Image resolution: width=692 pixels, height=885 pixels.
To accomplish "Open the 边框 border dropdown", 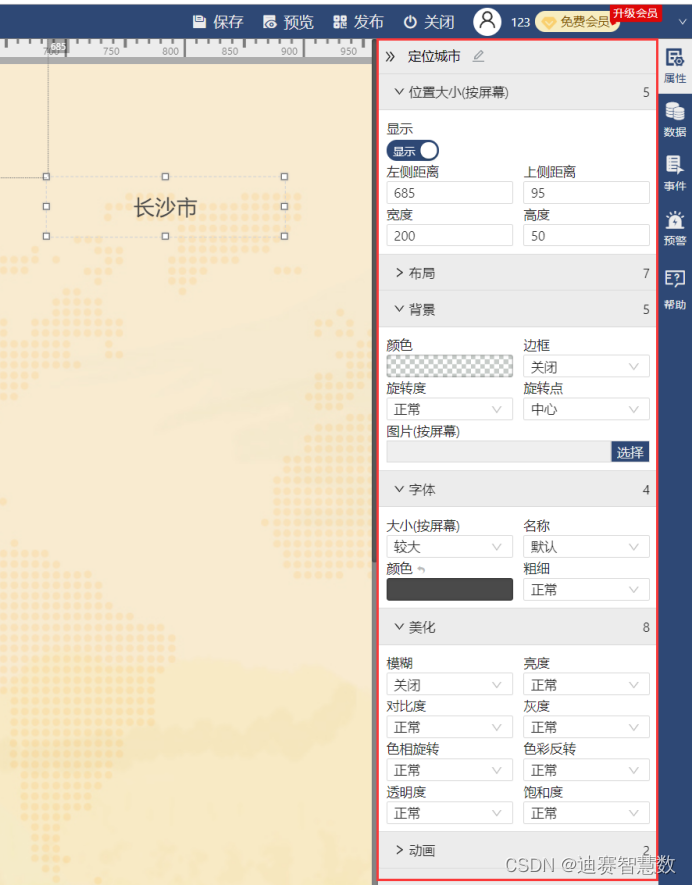I will pyautogui.click(x=586, y=367).
